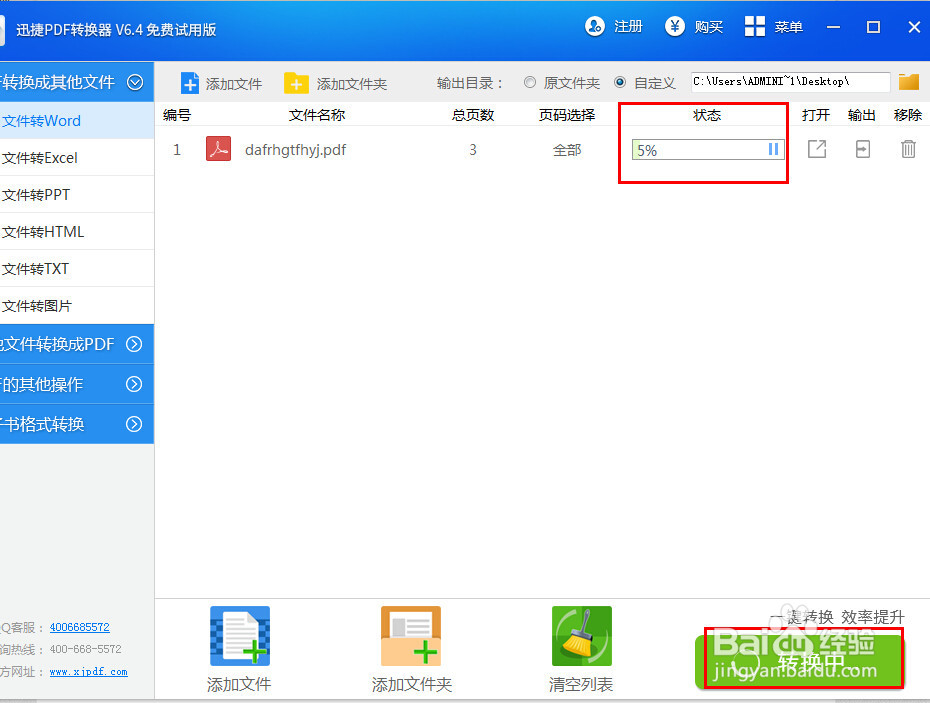Click the large 添加文件夹 bottom icon
The width and height of the screenshot is (930, 703).
click(410, 636)
